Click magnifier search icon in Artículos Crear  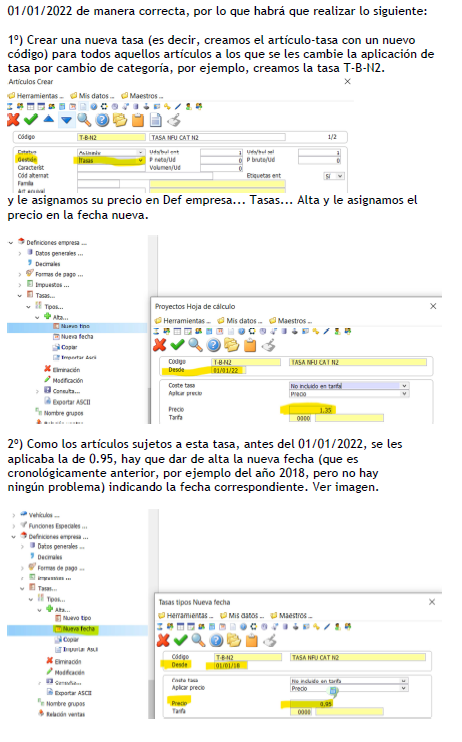[84, 120]
